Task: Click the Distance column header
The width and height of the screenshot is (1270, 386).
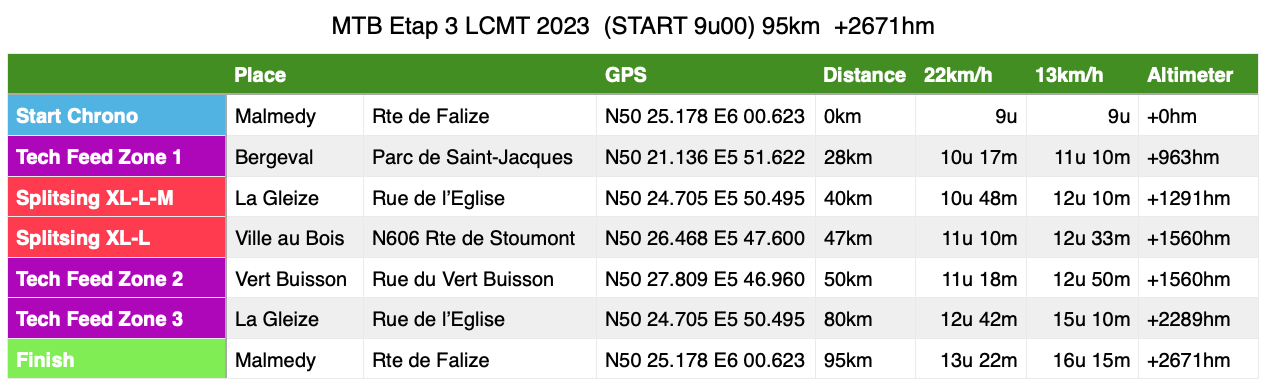Action: pos(864,75)
